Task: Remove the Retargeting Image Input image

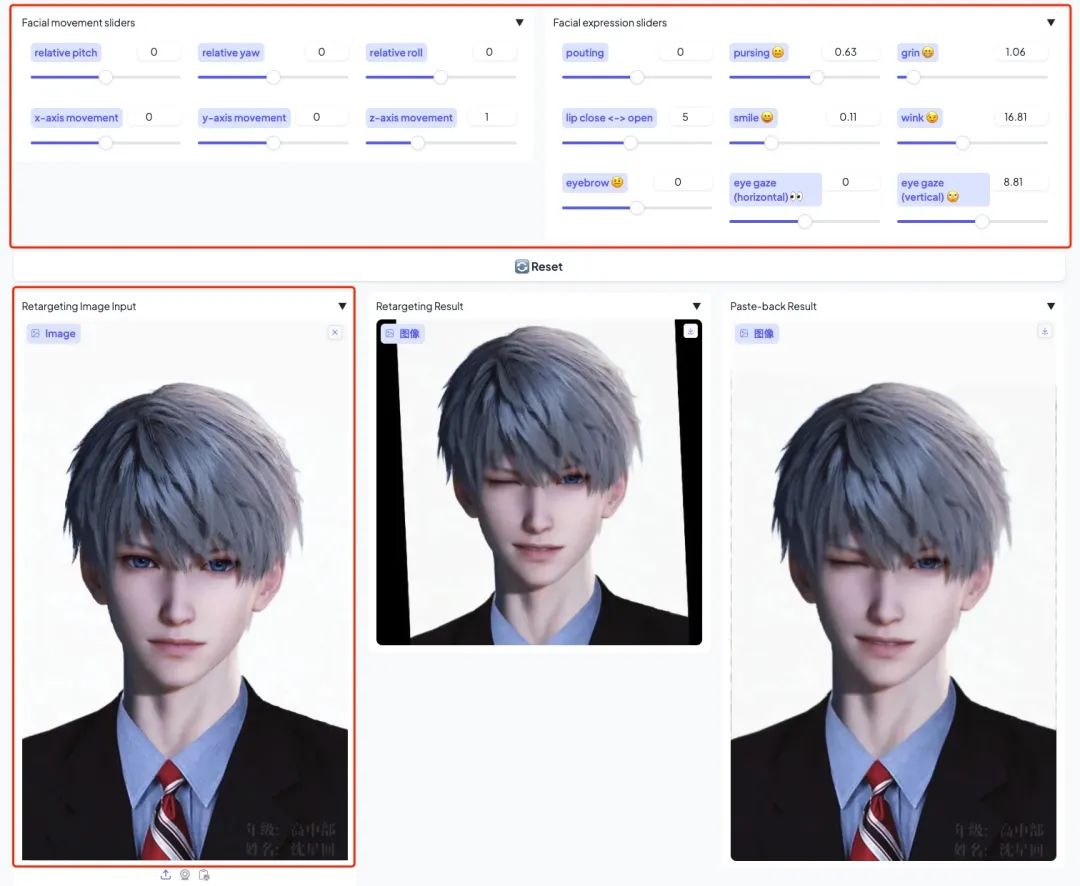Action: 335,333
